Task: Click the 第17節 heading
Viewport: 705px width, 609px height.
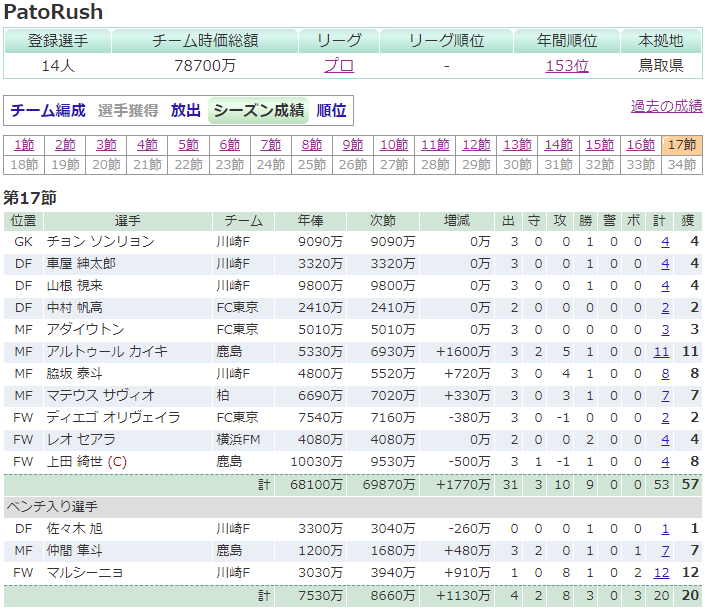Action: (30, 198)
